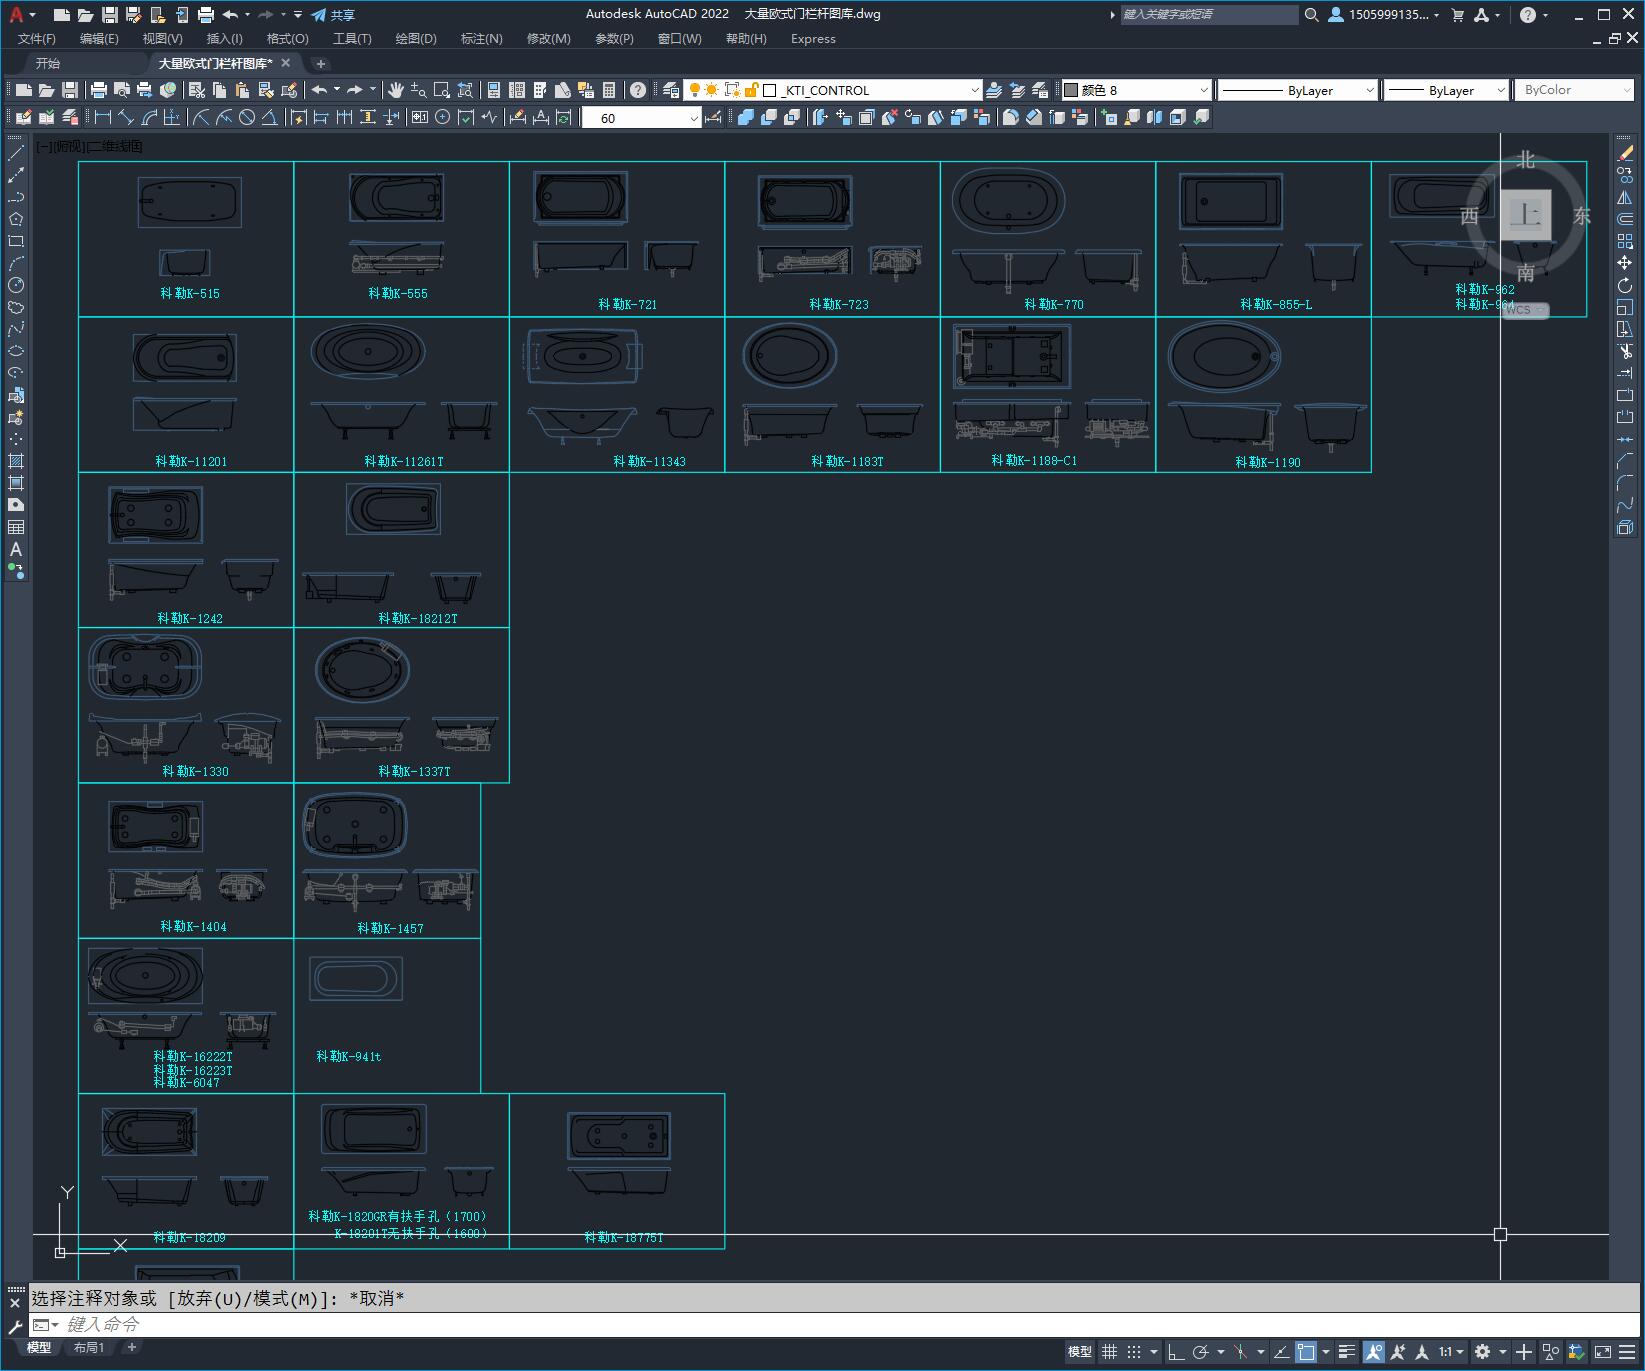1645x1371 pixels.
Task: Switch to the 布局1 layout tab
Action: [89, 1347]
